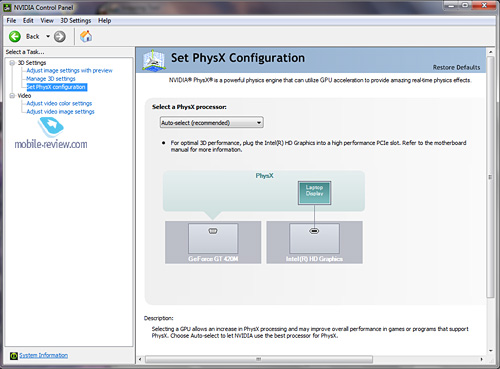Viewport: 500px width, 369px height.
Task: Minimize the NVIDIA Control Panel window
Action: coord(451,5)
